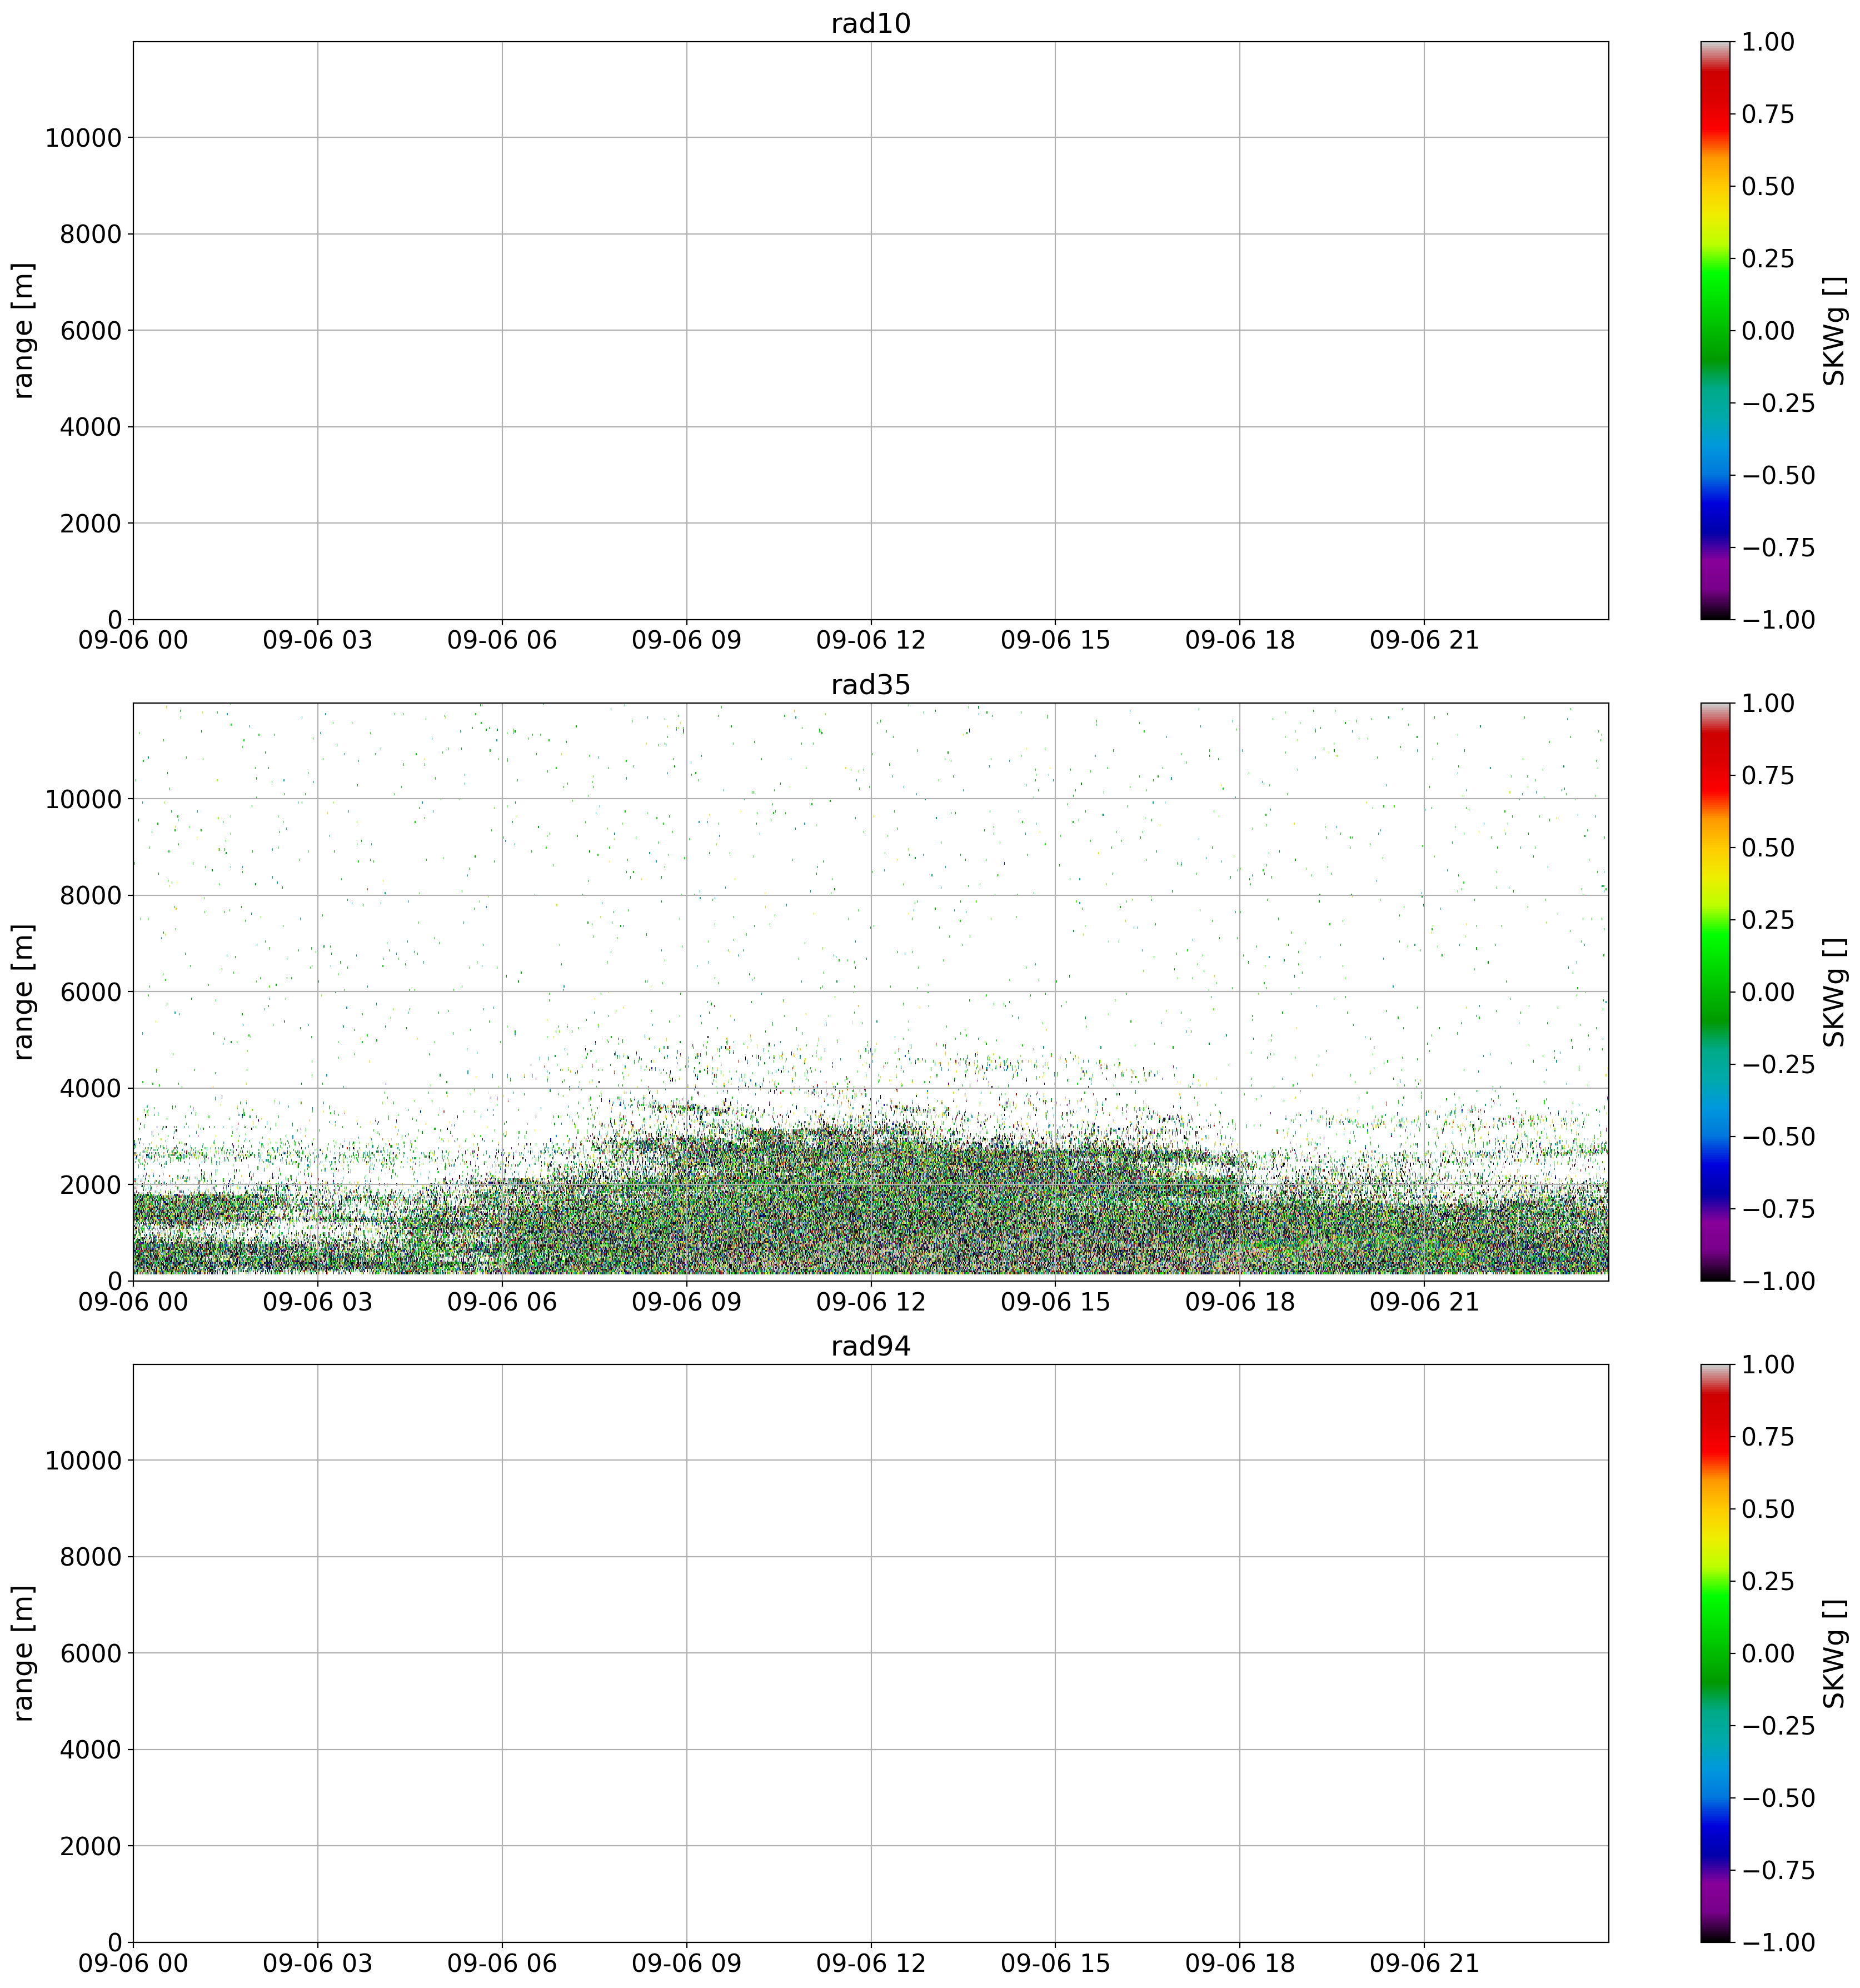Click the rad10 y-axis tick label 10000
The image size is (1860, 1988).
(84, 138)
